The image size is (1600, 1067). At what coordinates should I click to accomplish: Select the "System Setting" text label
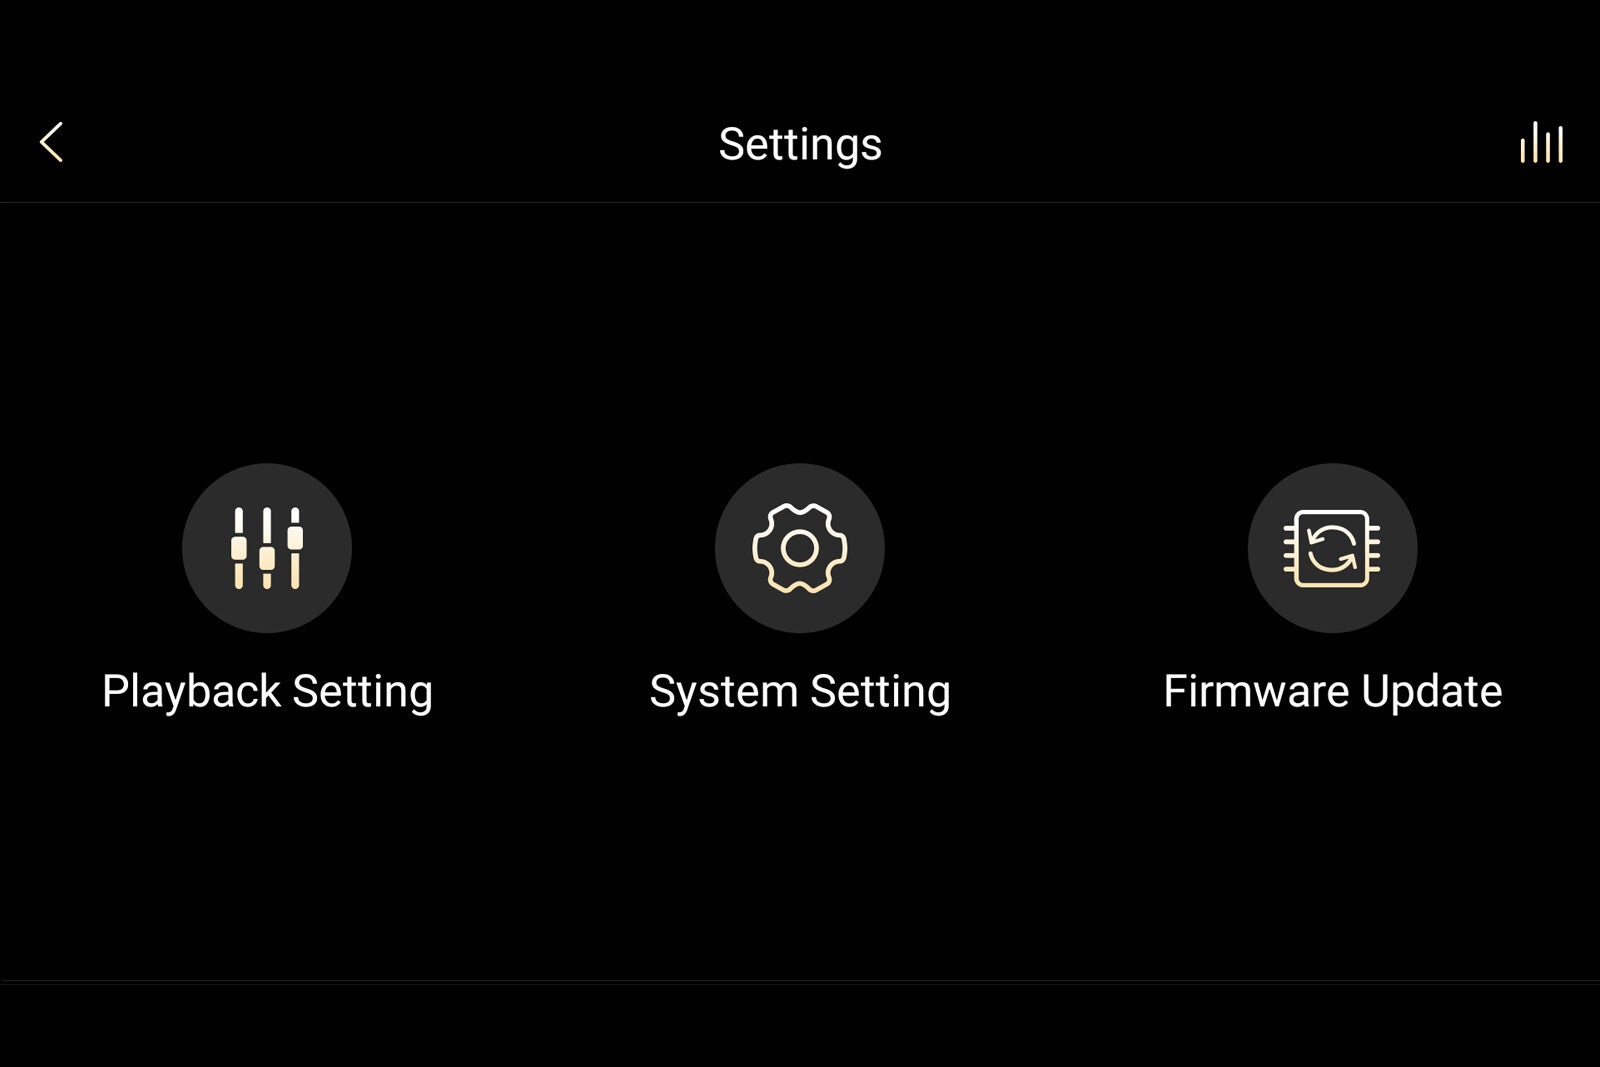click(800, 692)
